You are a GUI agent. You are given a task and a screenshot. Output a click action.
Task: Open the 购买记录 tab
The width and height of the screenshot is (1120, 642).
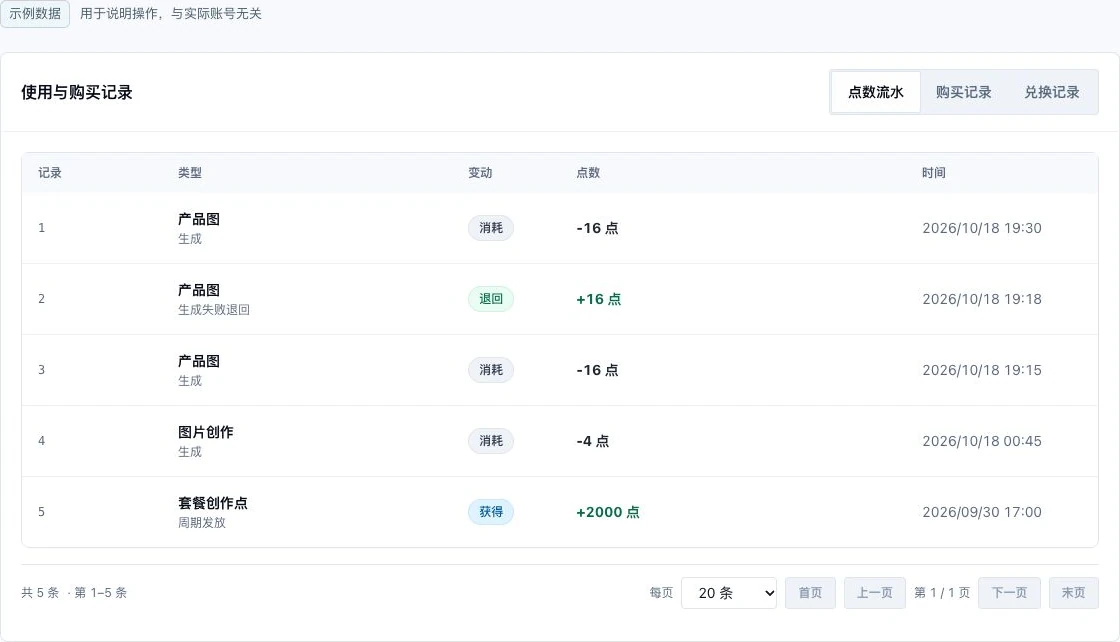click(x=963, y=92)
